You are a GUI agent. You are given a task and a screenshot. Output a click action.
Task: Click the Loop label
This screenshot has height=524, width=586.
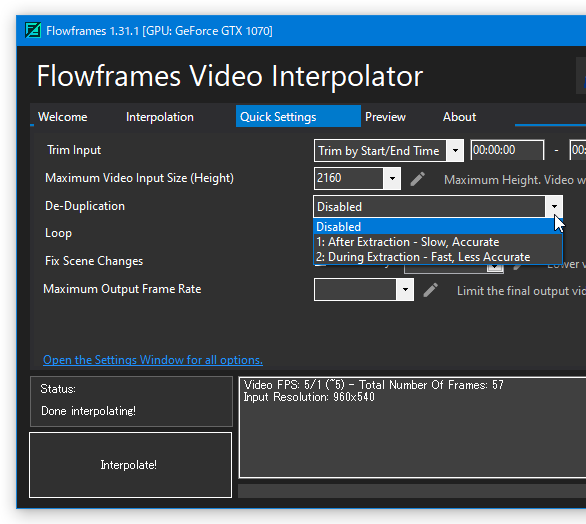pyautogui.click(x=58, y=233)
